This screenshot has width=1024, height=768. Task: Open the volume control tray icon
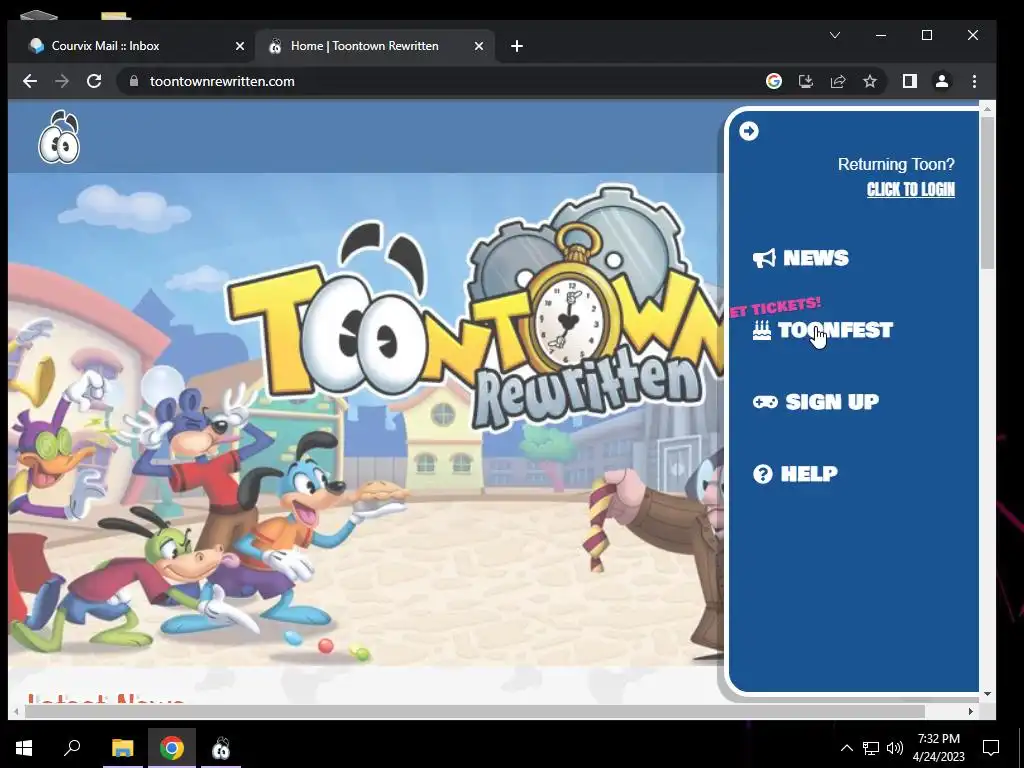895,748
